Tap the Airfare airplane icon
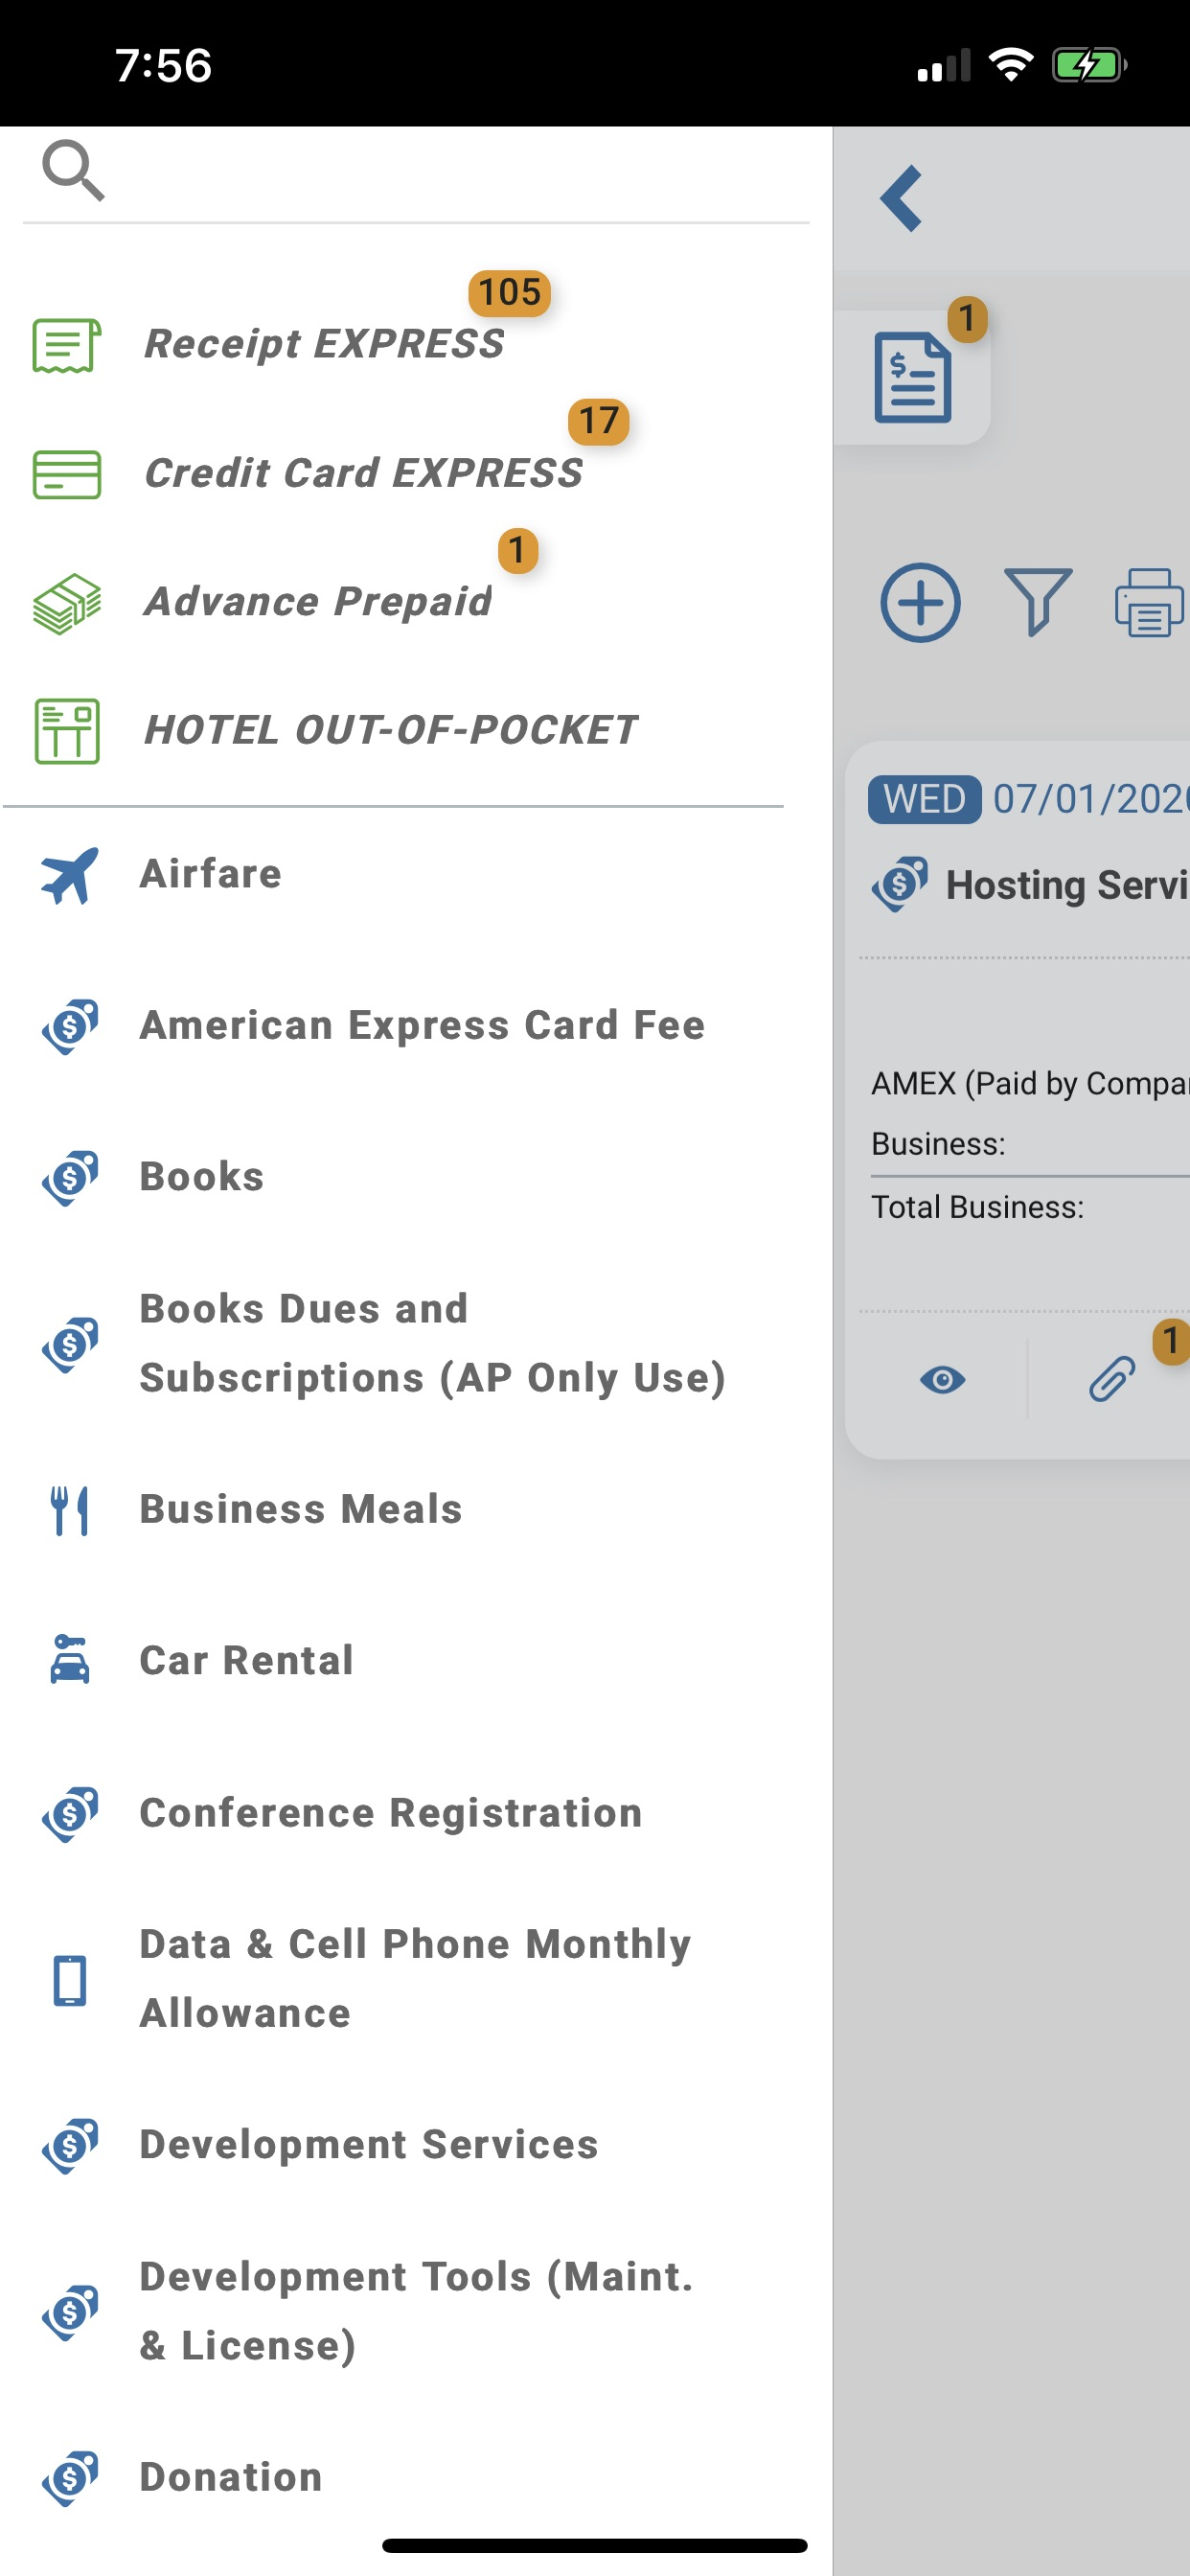Screen dimensions: 1190x2576 coord(69,875)
